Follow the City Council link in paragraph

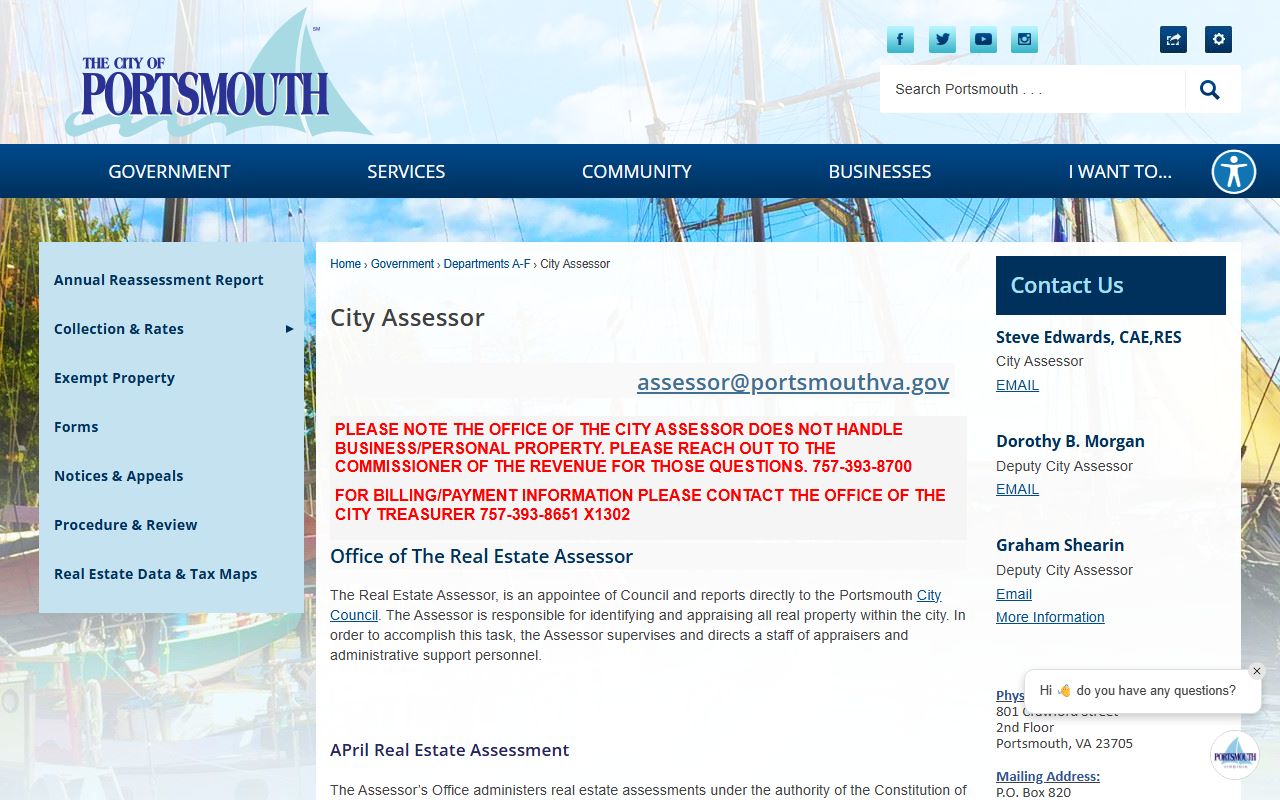tap(929, 595)
